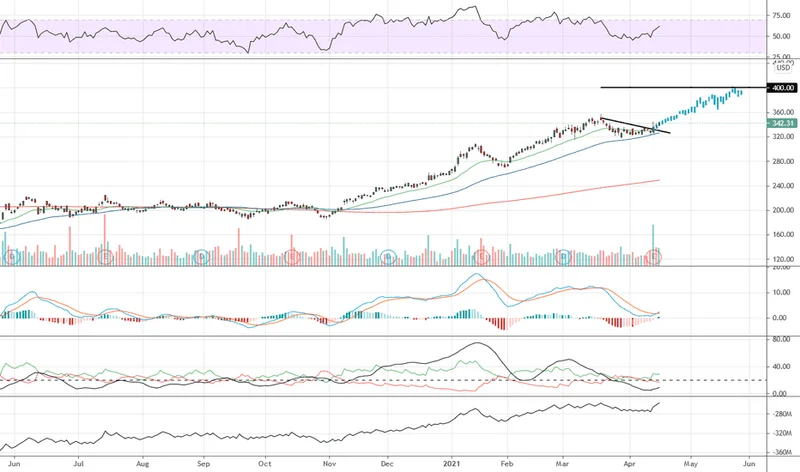Click the tallest volume bar in April

pyautogui.click(x=653, y=238)
